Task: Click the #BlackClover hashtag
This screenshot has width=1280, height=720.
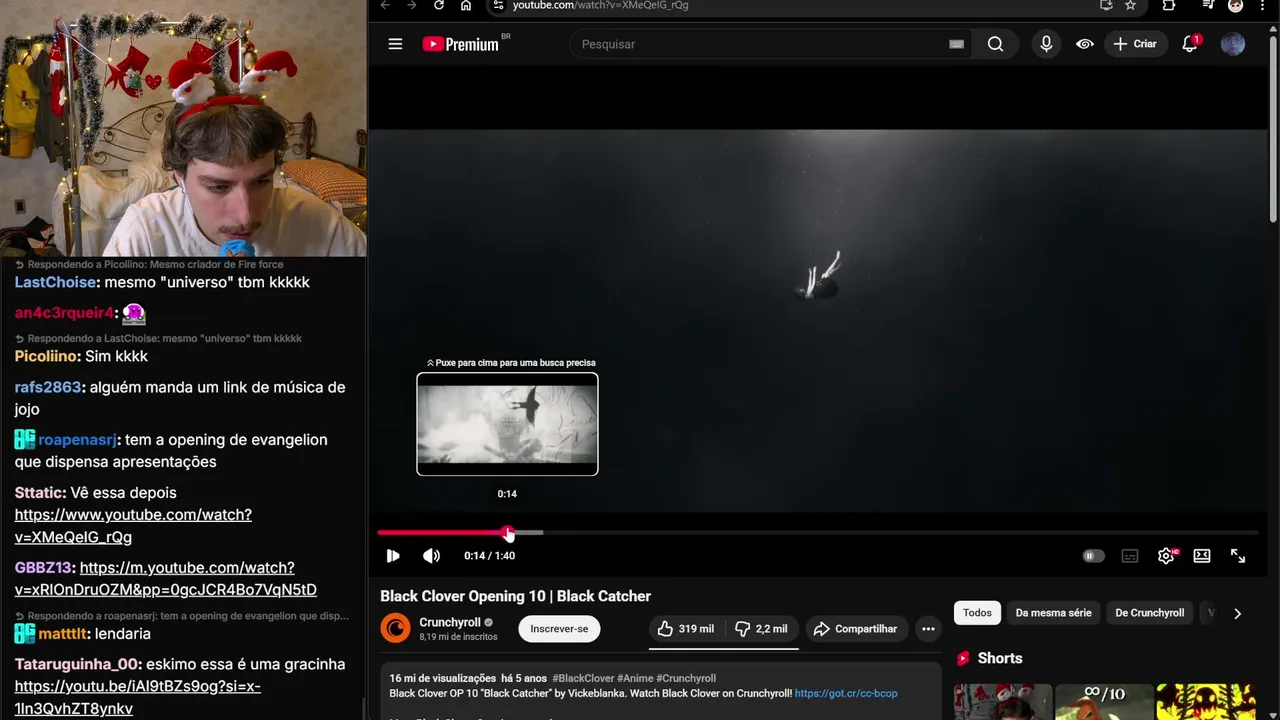Action: pyautogui.click(x=582, y=678)
